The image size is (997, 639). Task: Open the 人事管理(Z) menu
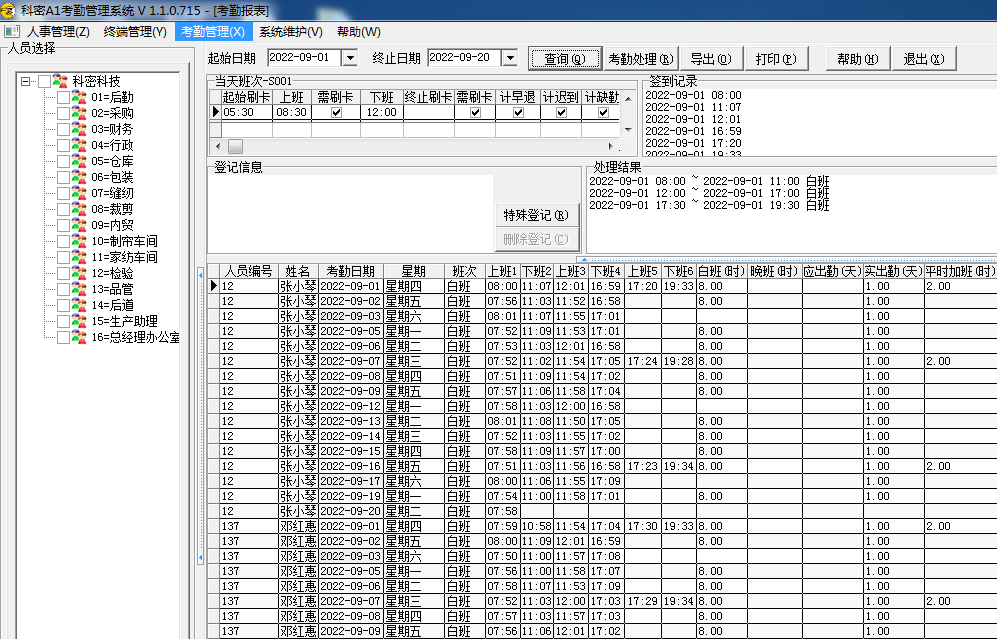coord(58,32)
